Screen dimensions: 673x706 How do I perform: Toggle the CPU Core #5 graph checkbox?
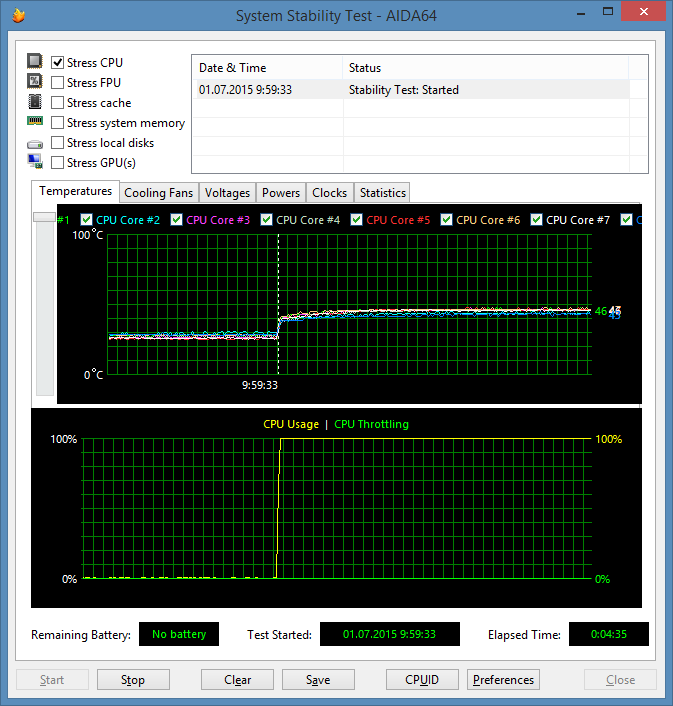click(x=356, y=220)
